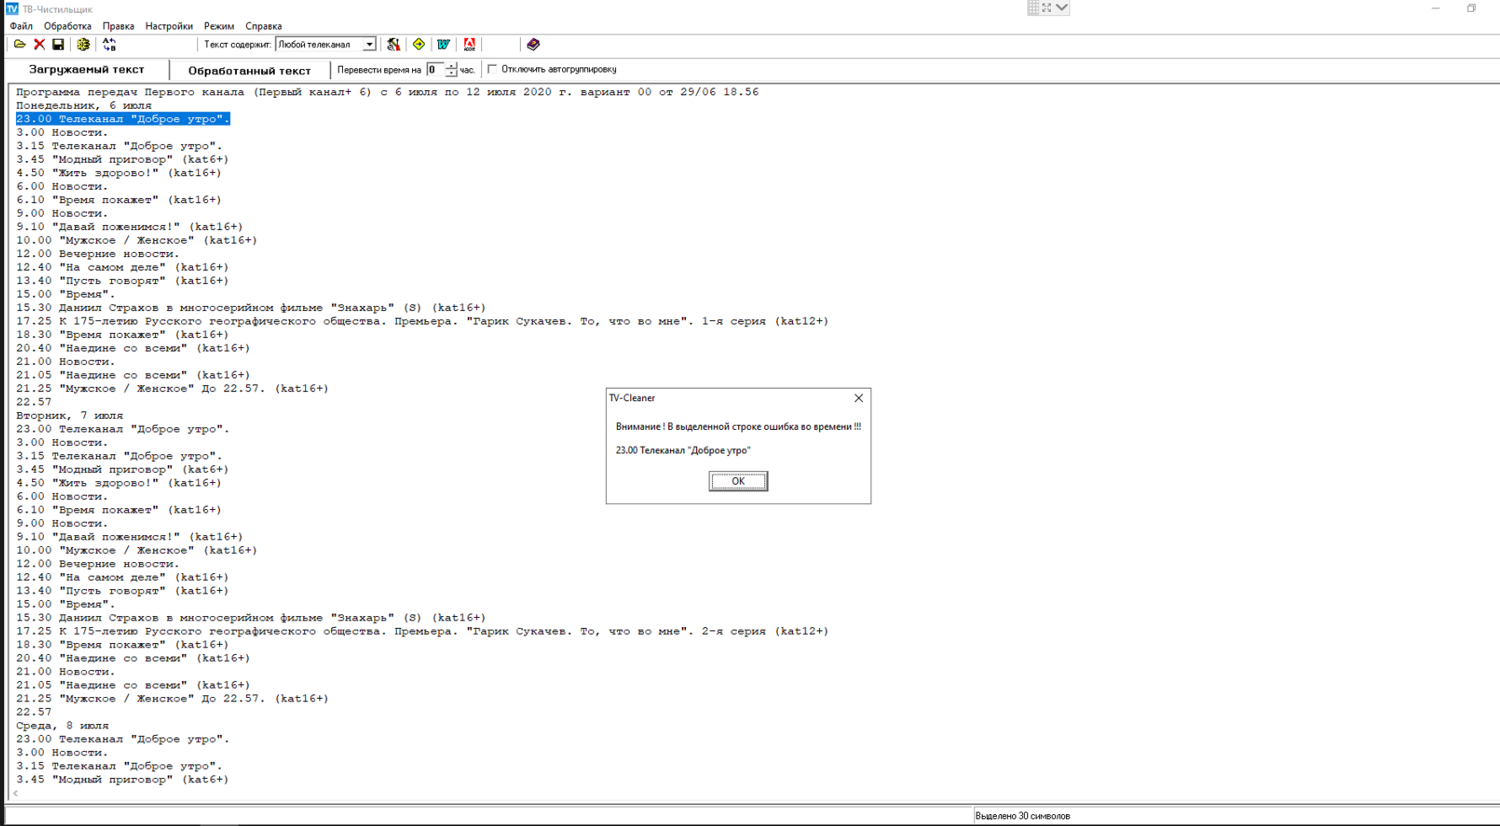The image size is (1500, 826).
Task: Export using the Word icon
Action: 441,44
